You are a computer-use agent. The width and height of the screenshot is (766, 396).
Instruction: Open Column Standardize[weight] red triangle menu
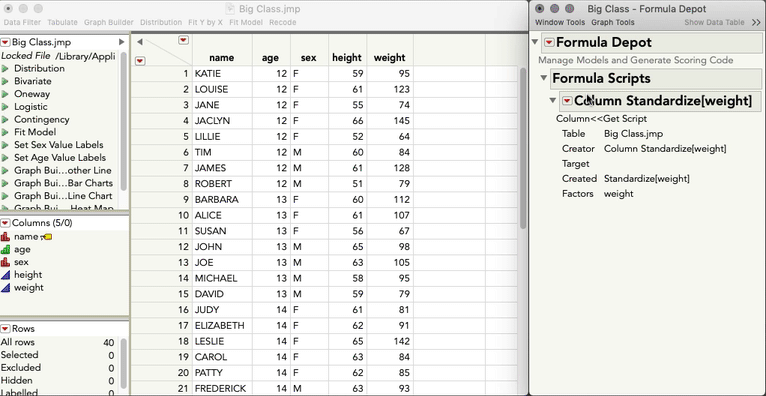click(x=567, y=101)
